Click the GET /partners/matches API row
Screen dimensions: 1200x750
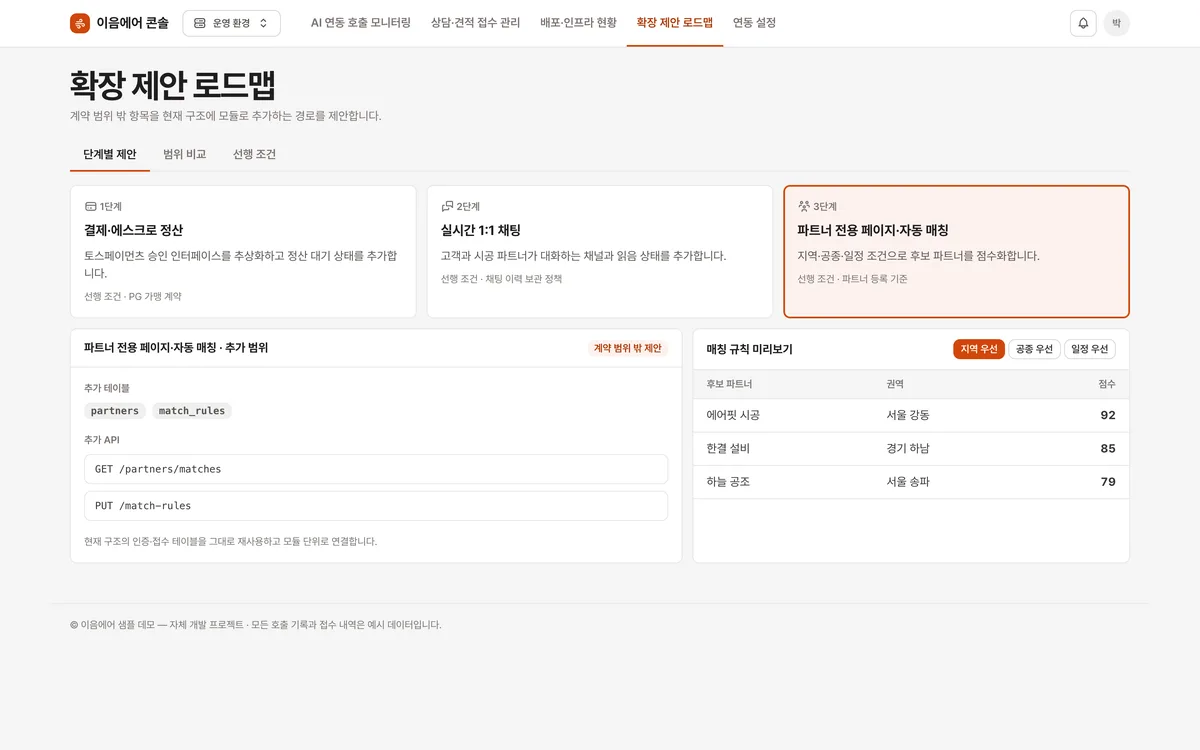(x=376, y=469)
